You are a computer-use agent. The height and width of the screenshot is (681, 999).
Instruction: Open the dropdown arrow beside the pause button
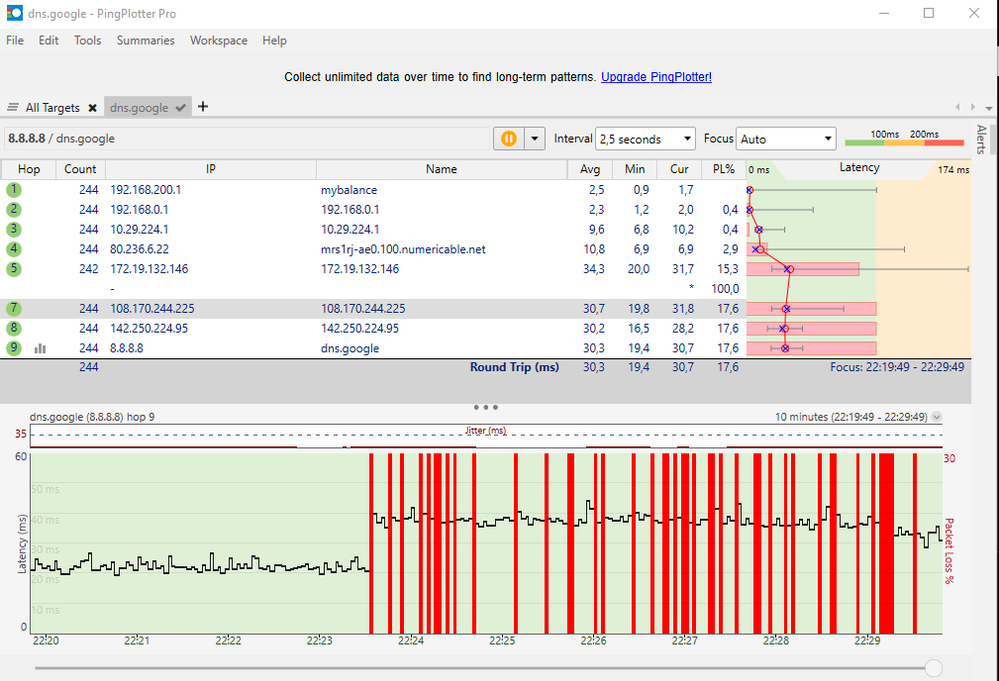[x=534, y=139]
